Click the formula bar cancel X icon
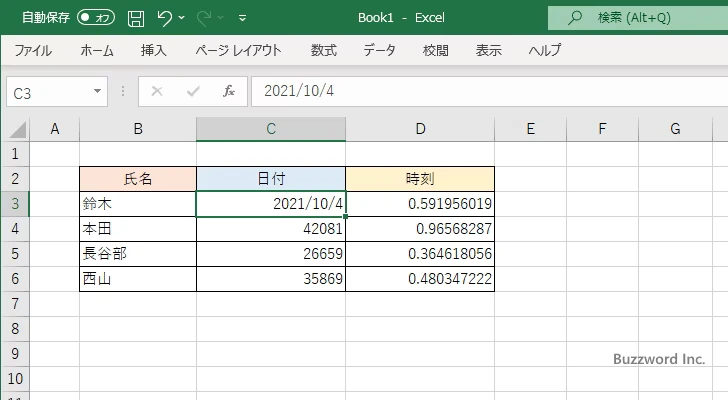Screen dimensions: 728x400 coord(157,91)
